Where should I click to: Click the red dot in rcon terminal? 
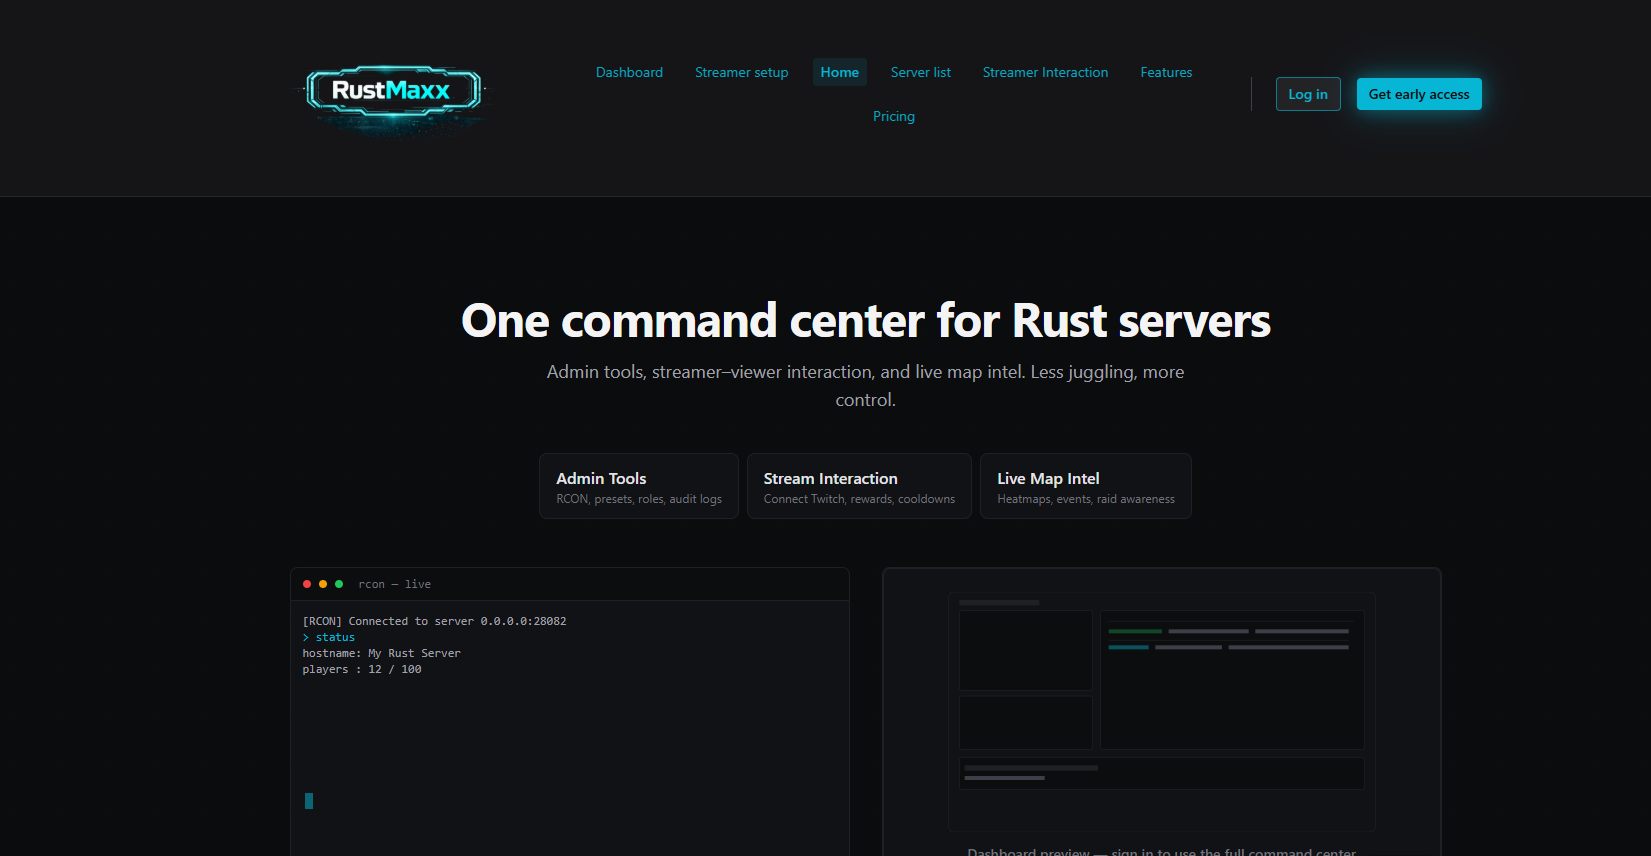(x=307, y=584)
